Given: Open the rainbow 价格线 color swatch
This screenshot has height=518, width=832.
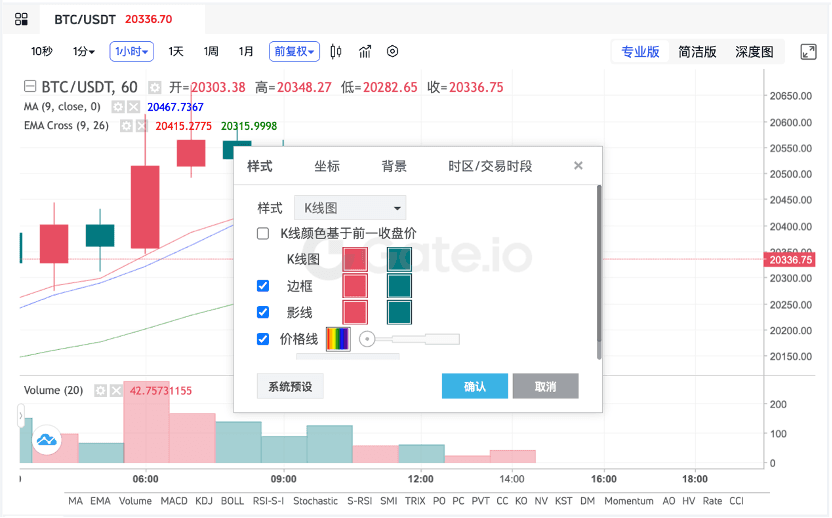Looking at the screenshot, I should point(338,339).
